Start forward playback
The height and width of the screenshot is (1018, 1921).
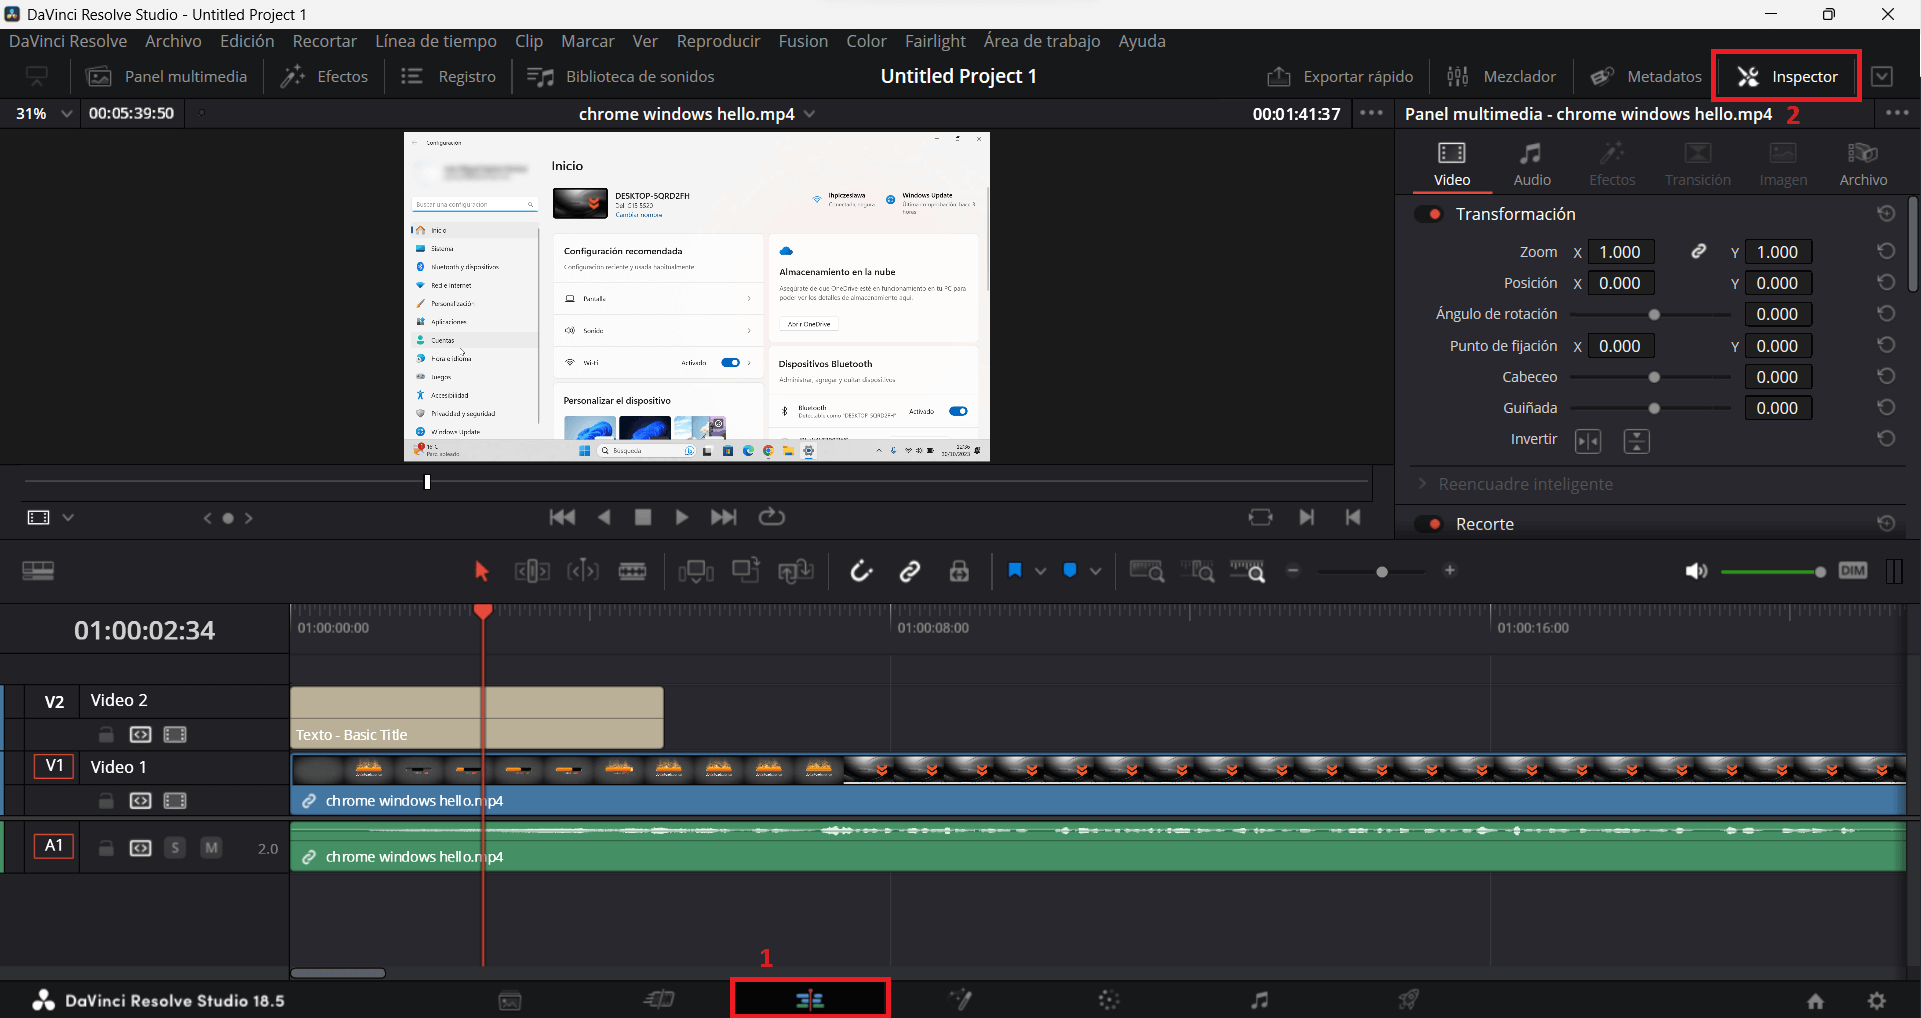(682, 517)
